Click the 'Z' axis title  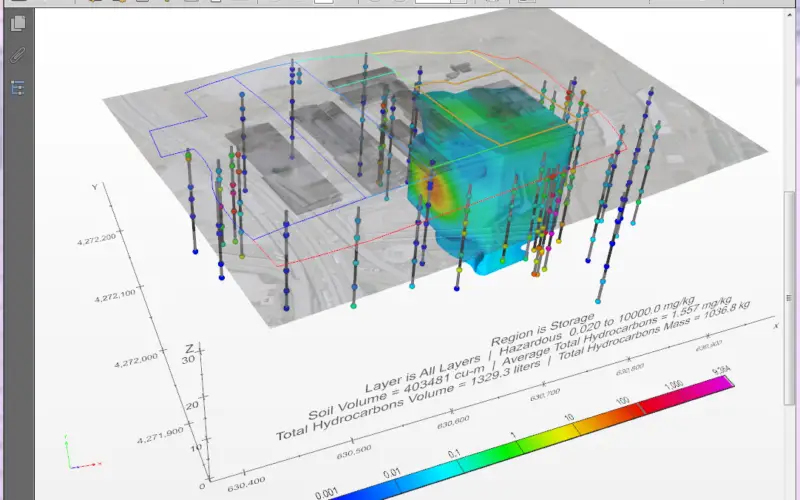coord(189,348)
